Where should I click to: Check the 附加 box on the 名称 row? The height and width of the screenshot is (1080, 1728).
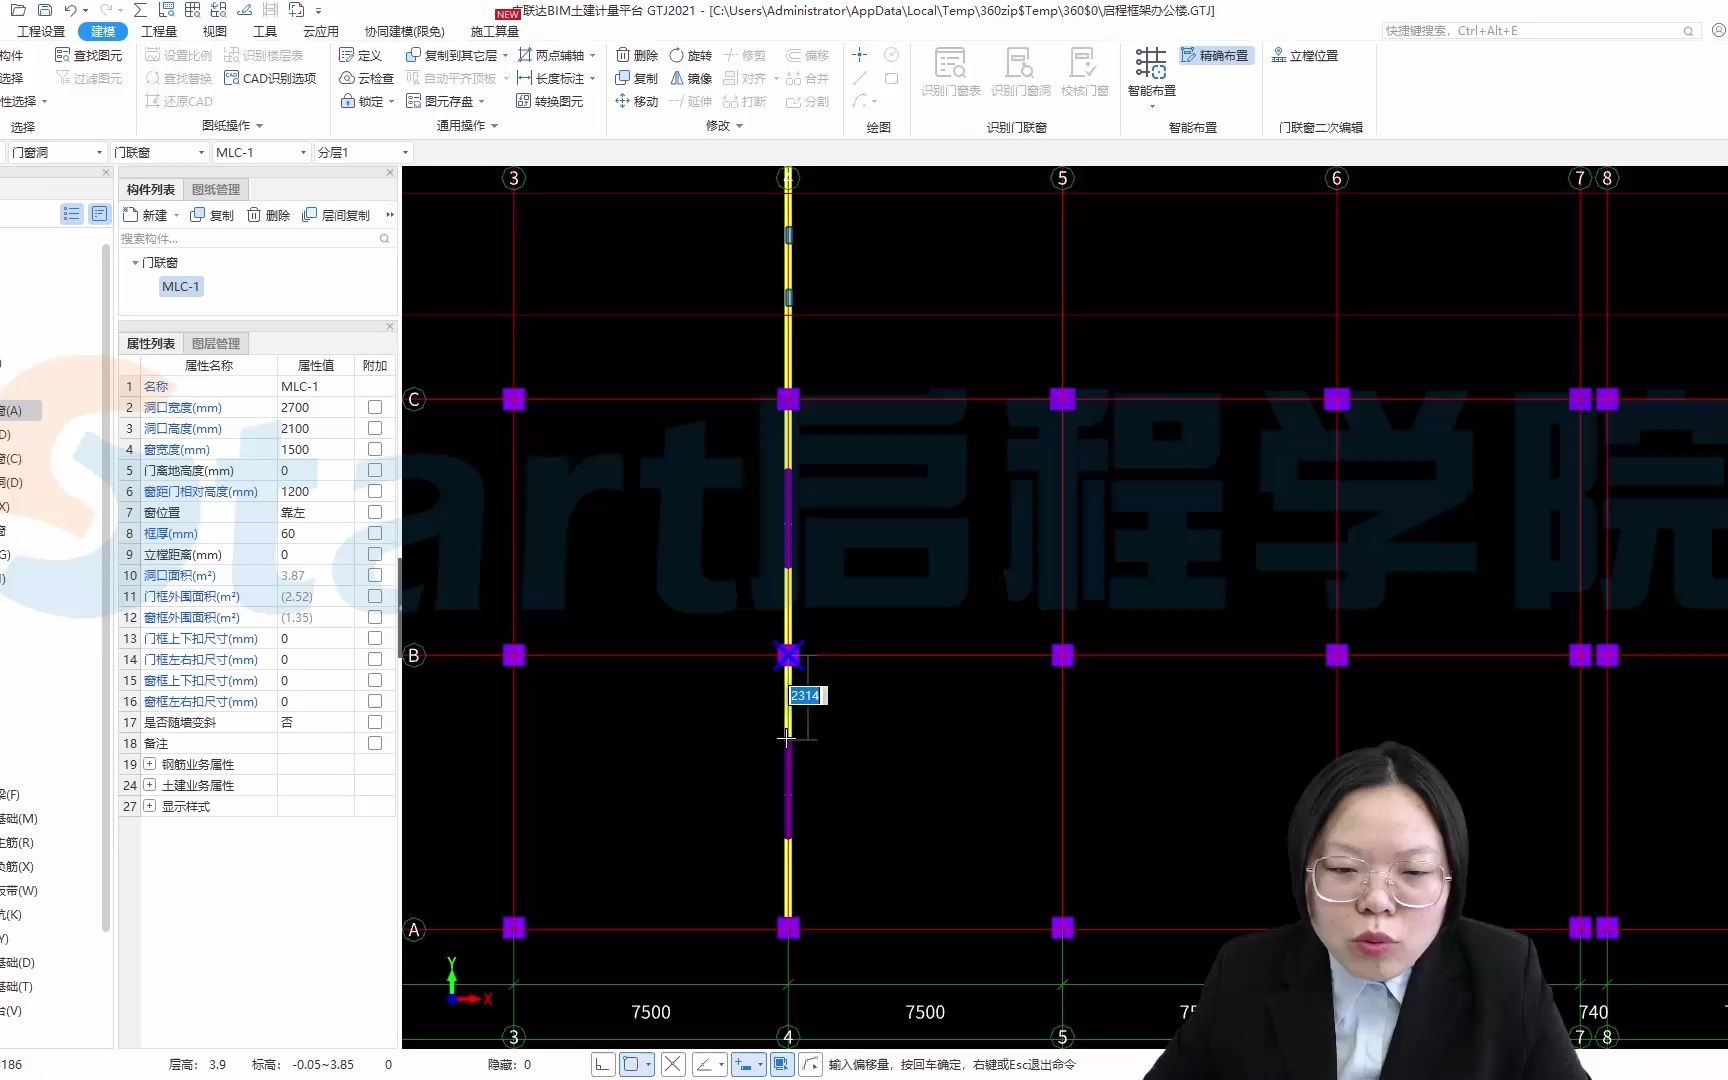[374, 386]
